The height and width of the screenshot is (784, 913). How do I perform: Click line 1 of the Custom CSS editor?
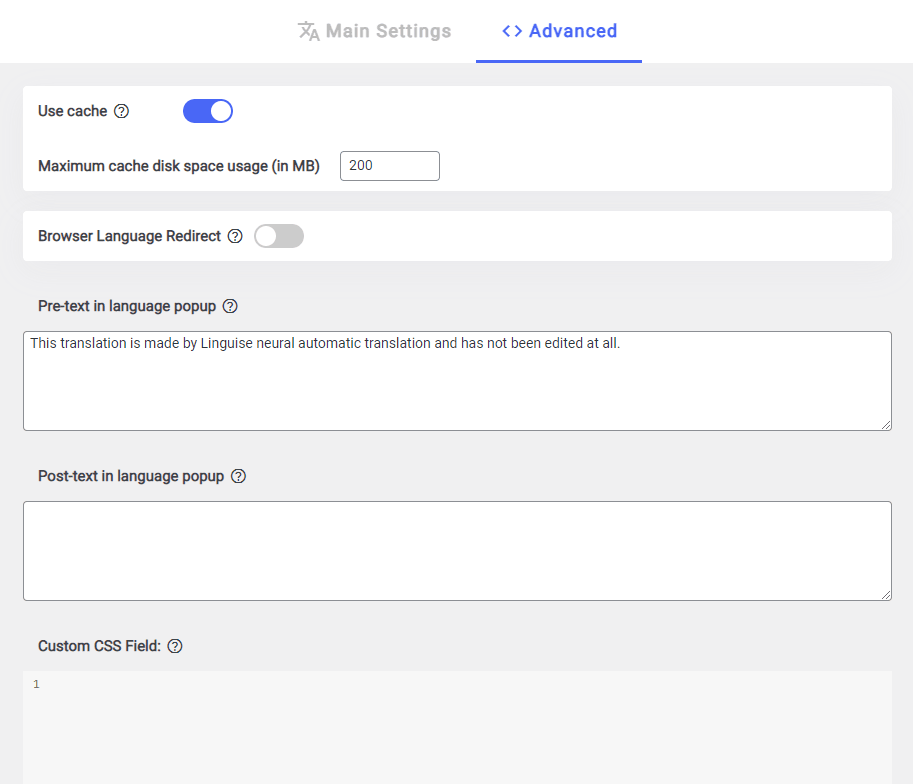(457, 684)
